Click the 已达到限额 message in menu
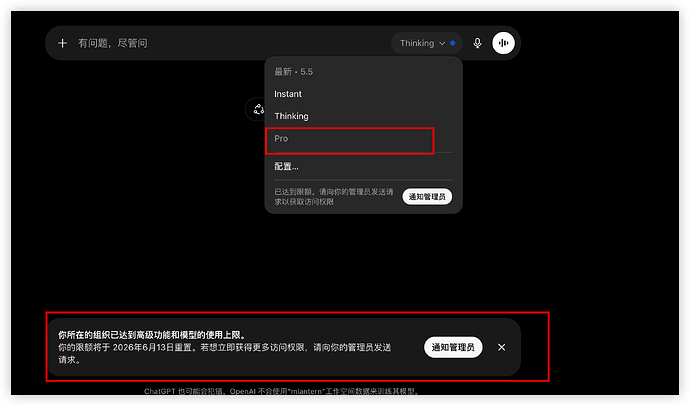 point(334,197)
